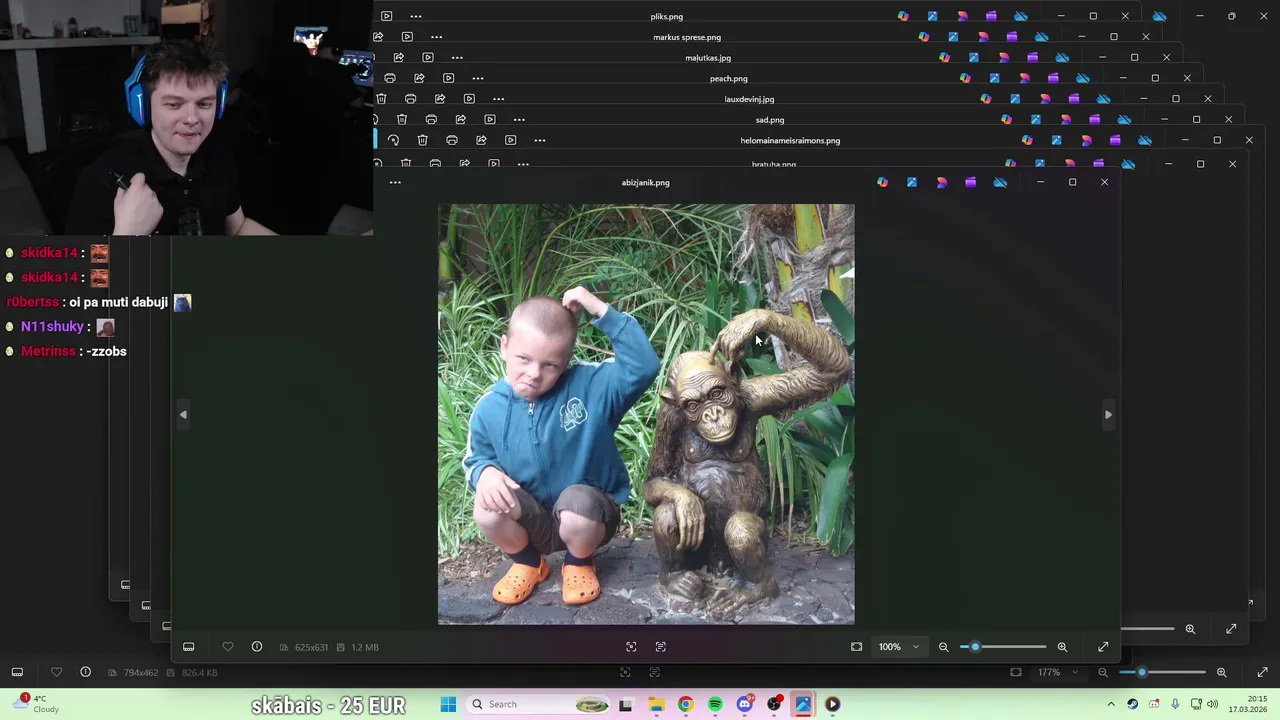The height and width of the screenshot is (720, 1280).
Task: Zoom in on abizjanik.png photo
Action: pos(1062,647)
